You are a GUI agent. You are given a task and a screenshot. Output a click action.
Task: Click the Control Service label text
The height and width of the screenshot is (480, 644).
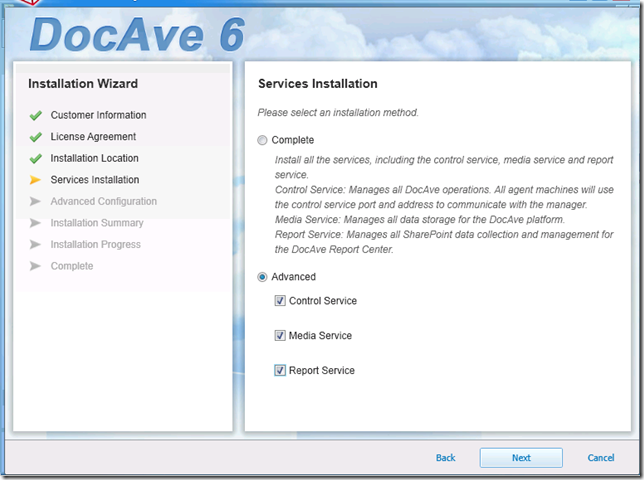323,301
